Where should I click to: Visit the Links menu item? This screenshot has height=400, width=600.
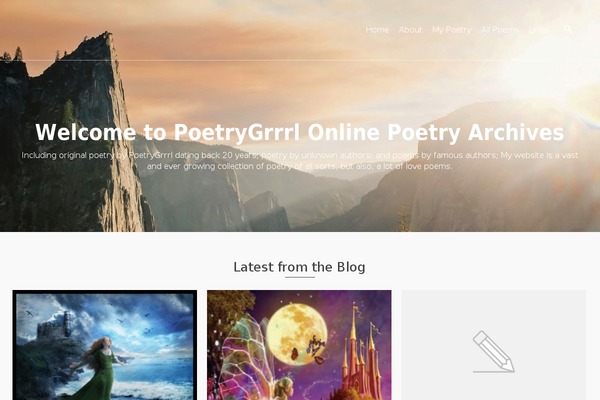pos(538,29)
